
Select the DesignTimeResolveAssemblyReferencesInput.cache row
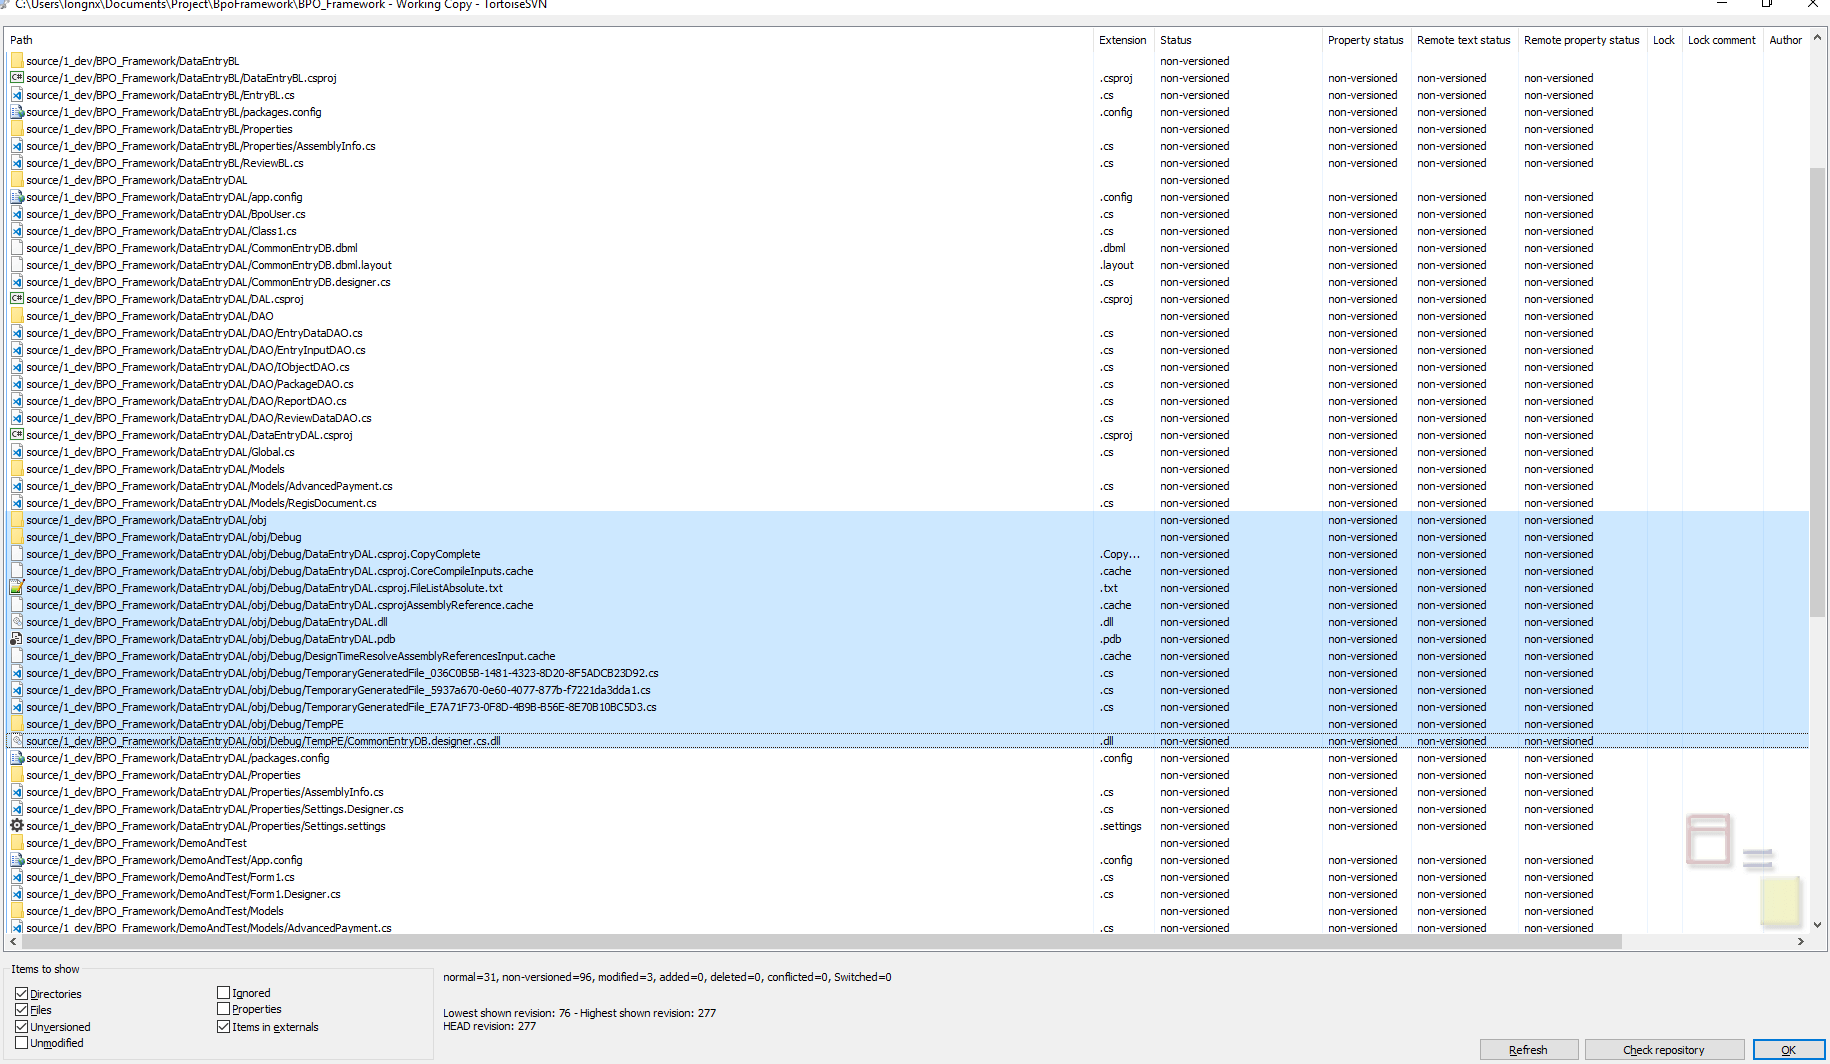pos(907,656)
